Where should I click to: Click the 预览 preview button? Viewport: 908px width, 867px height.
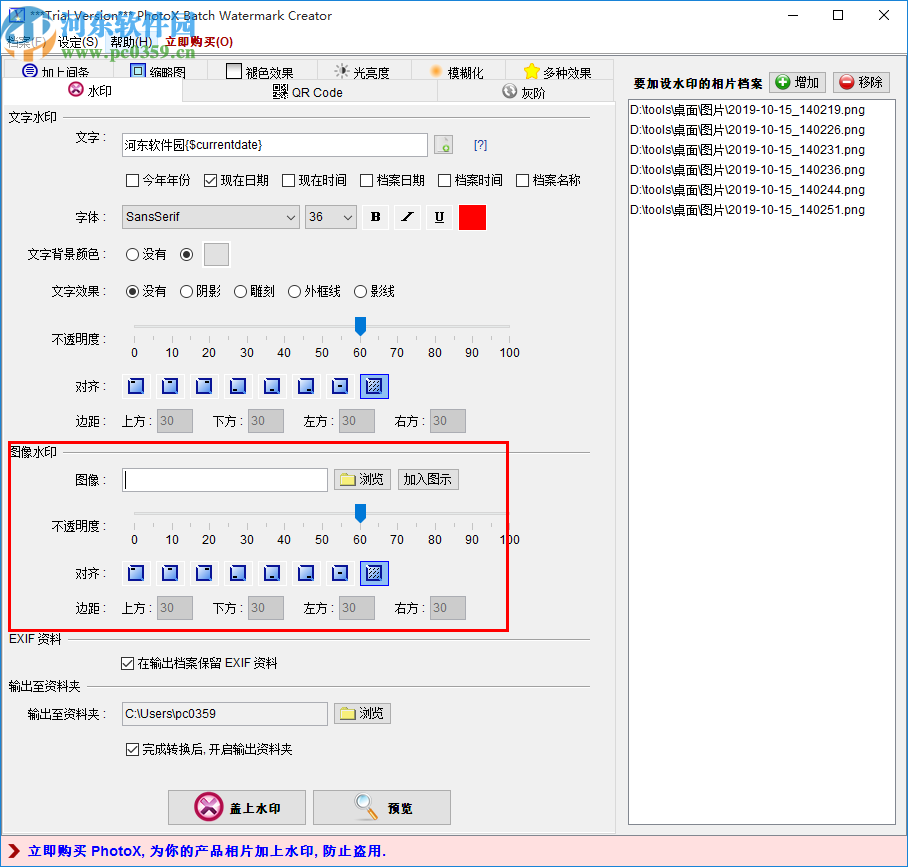pyautogui.click(x=381, y=807)
